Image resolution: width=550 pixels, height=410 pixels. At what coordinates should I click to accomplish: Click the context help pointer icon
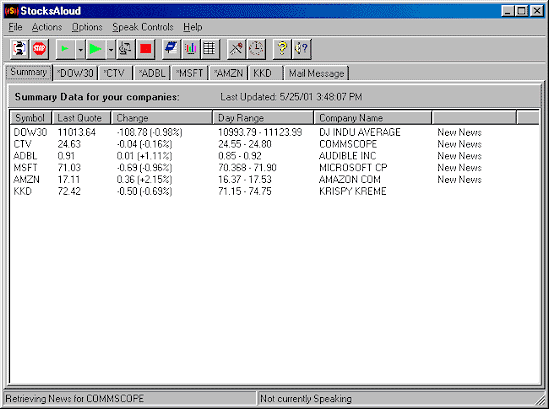pos(302,49)
